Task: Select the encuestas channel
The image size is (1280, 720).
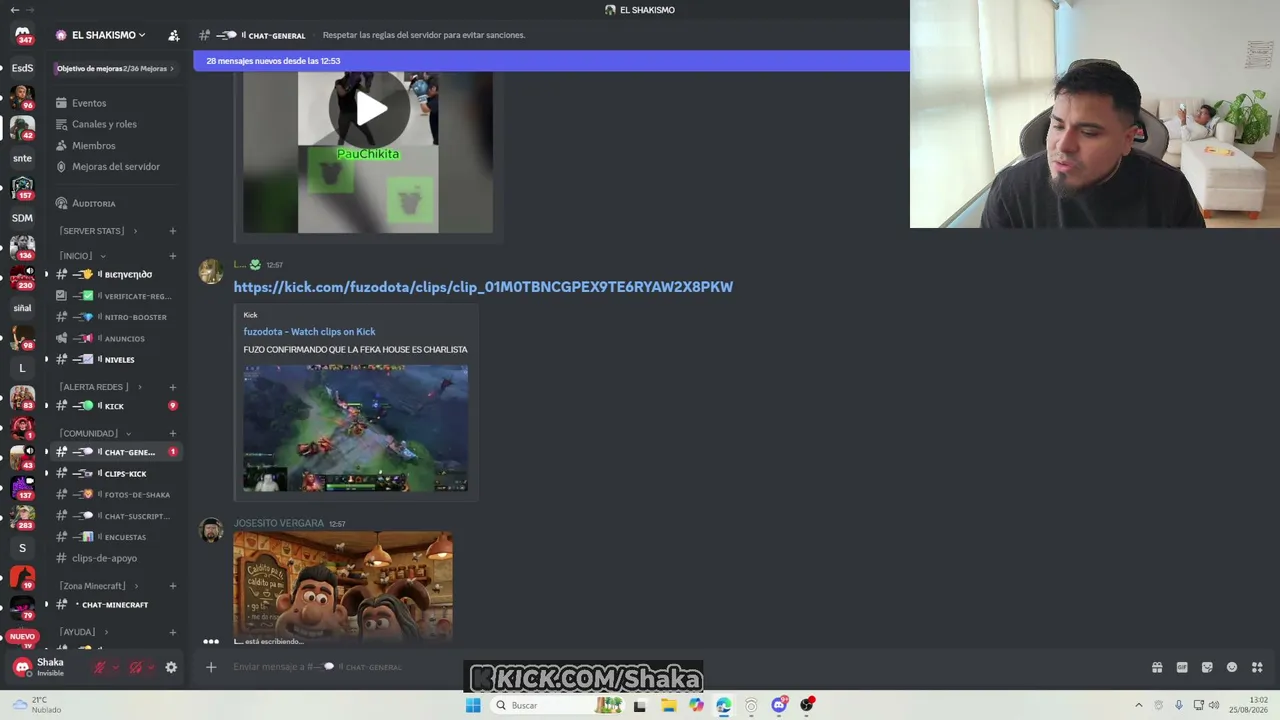Action: (x=118, y=537)
